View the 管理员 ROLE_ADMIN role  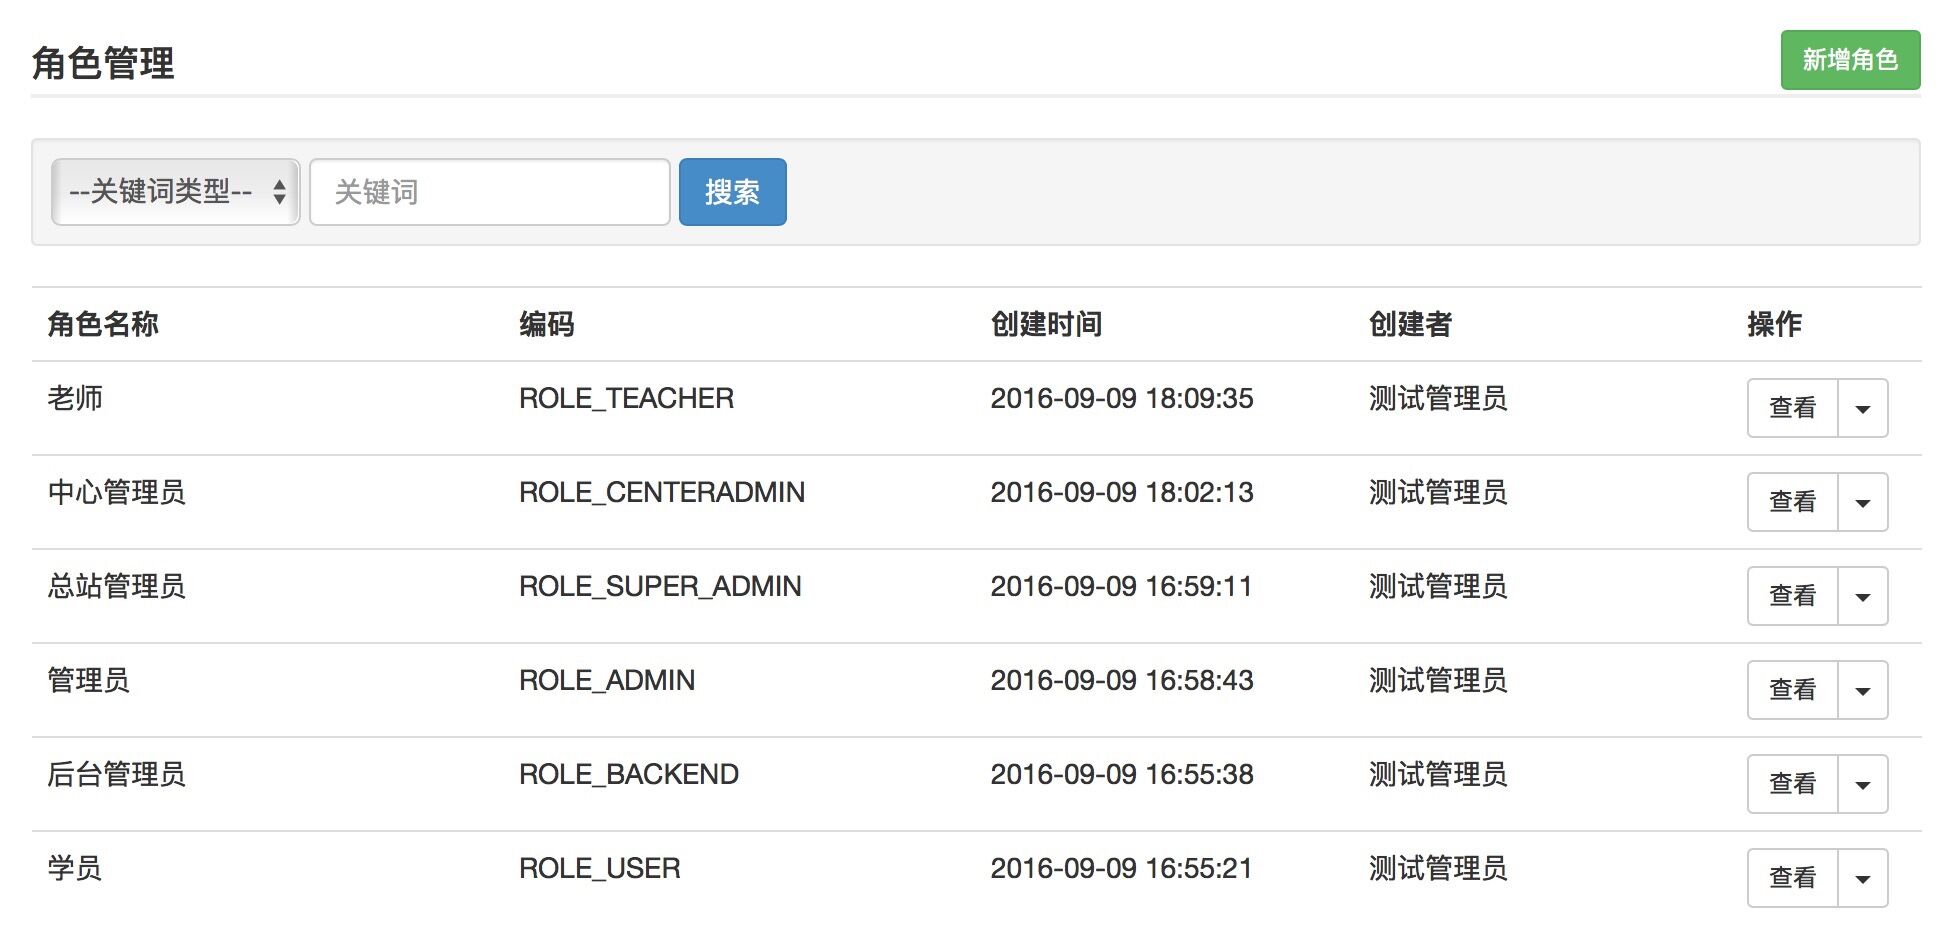point(1792,690)
